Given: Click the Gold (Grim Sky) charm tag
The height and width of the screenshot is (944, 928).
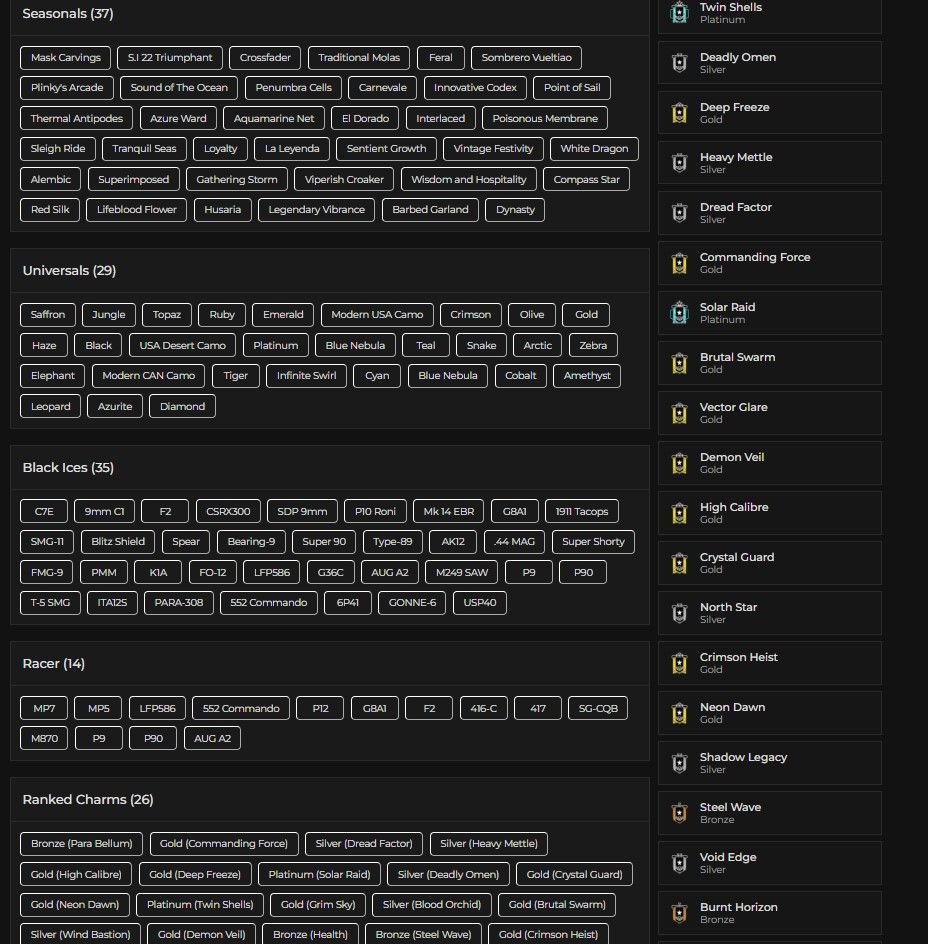Looking at the screenshot, I should point(318,904).
